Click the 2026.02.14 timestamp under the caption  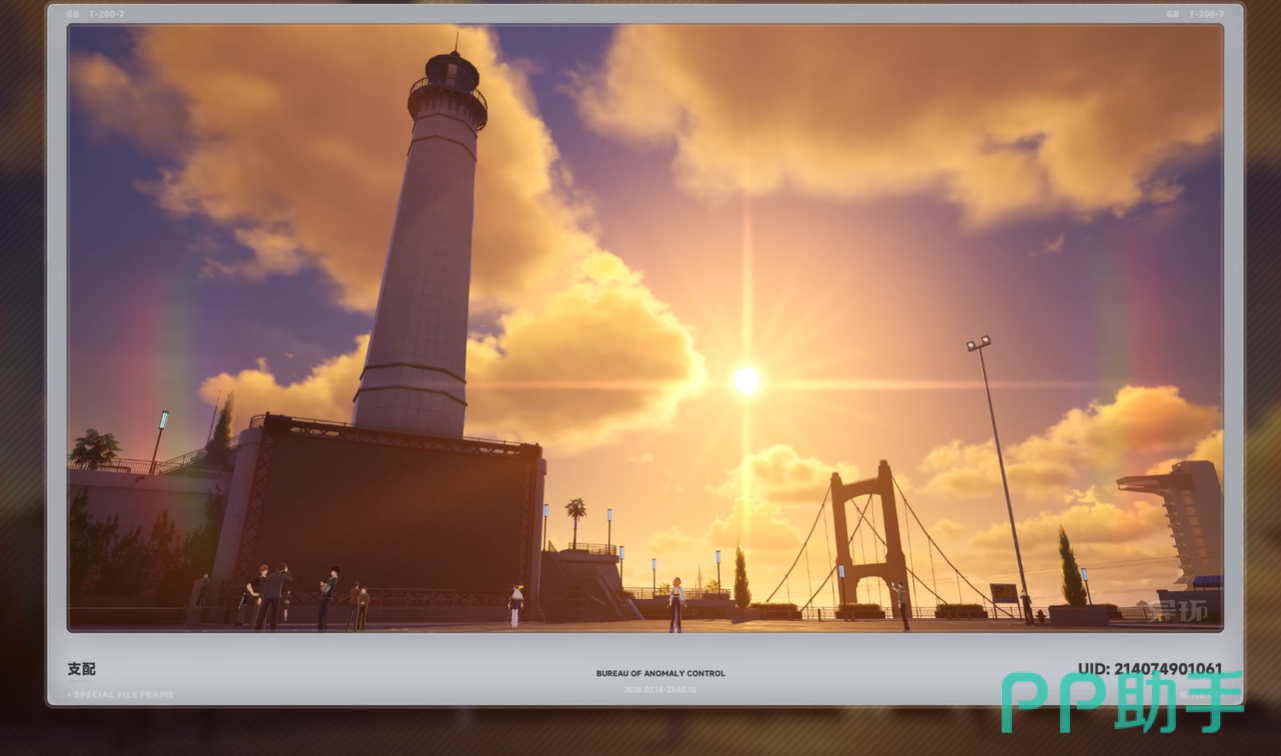(660, 690)
